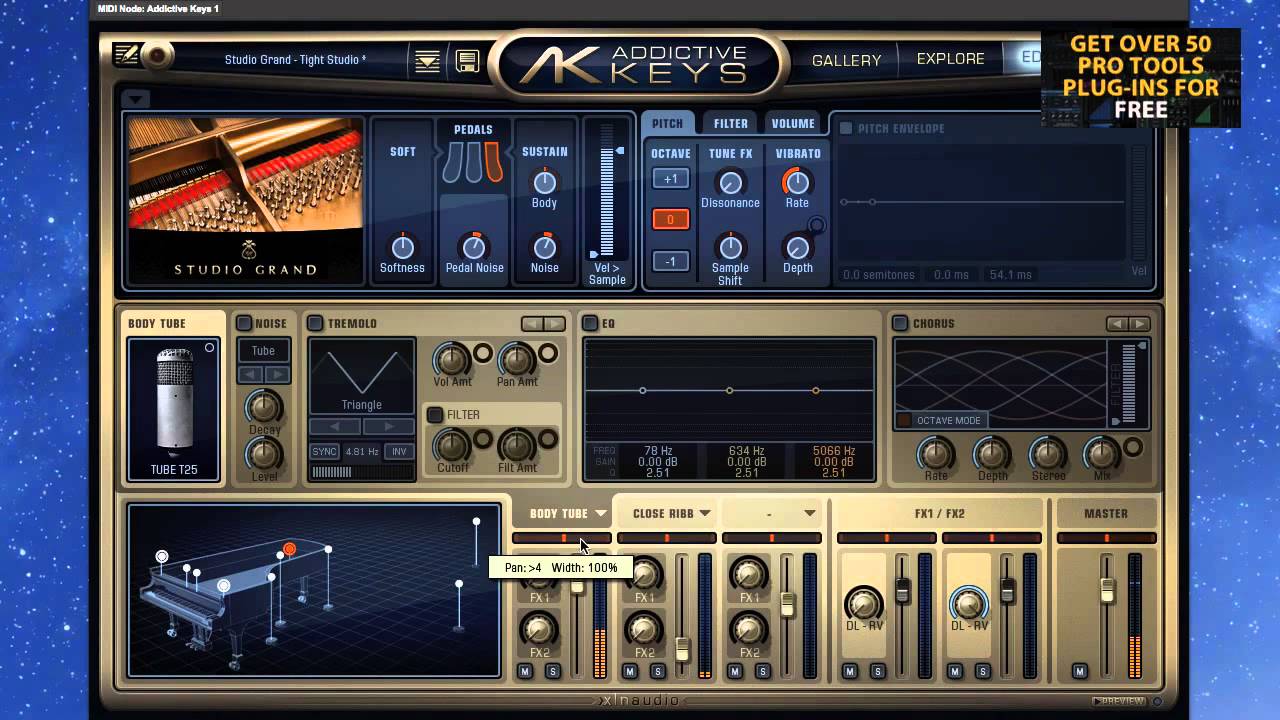Click the Sustain Noise knob
Screen dimensions: 1280x720
click(544, 246)
